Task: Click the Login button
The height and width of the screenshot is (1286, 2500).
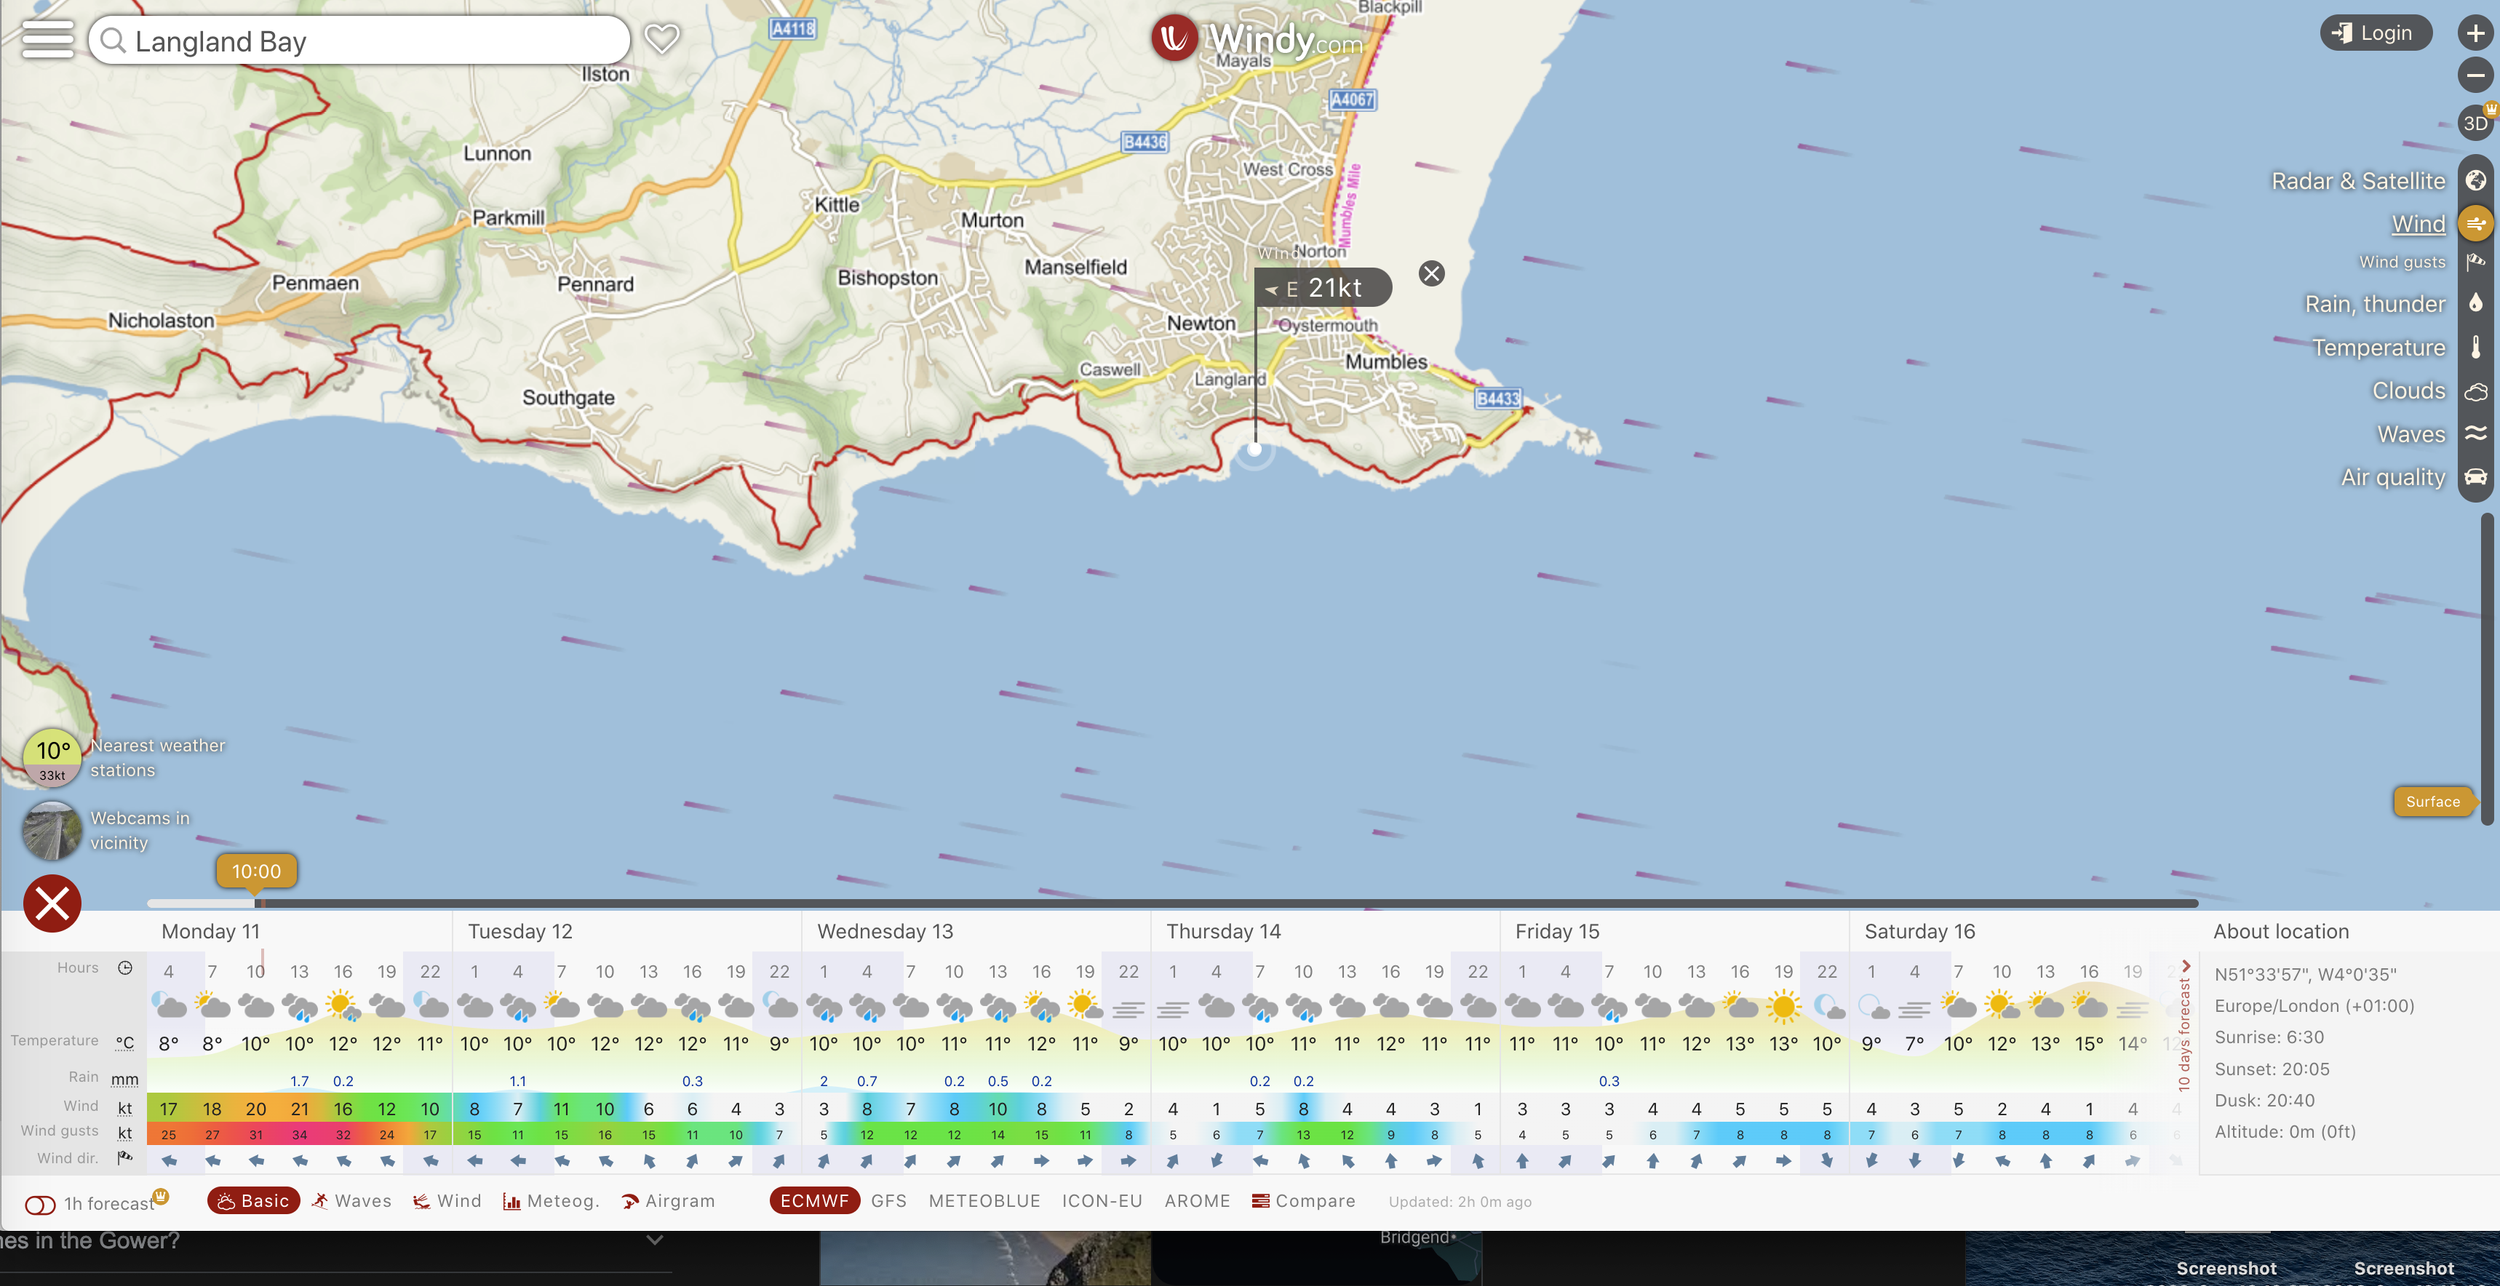Action: coord(2375,33)
